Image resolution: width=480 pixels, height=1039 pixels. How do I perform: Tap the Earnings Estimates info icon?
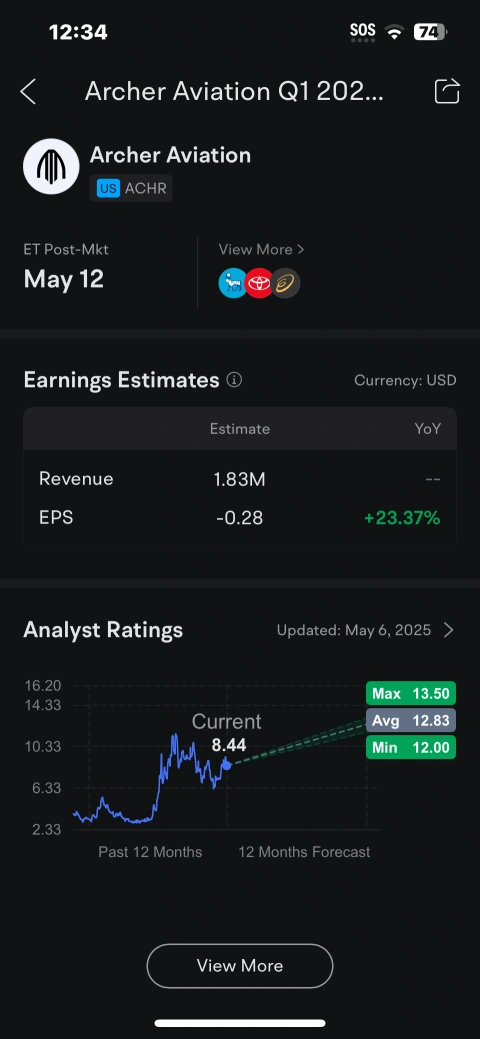tap(234, 380)
